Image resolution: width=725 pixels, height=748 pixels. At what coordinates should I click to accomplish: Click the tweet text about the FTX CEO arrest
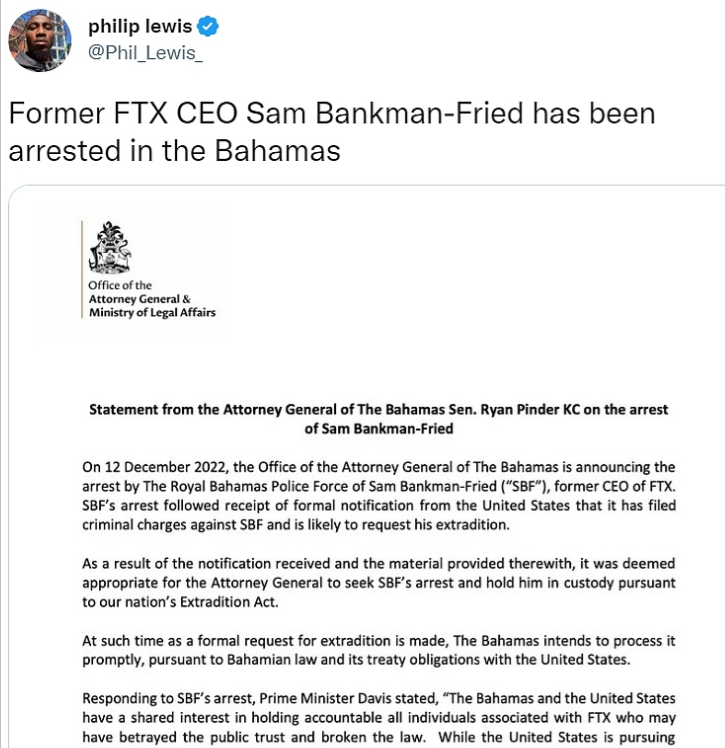point(332,131)
